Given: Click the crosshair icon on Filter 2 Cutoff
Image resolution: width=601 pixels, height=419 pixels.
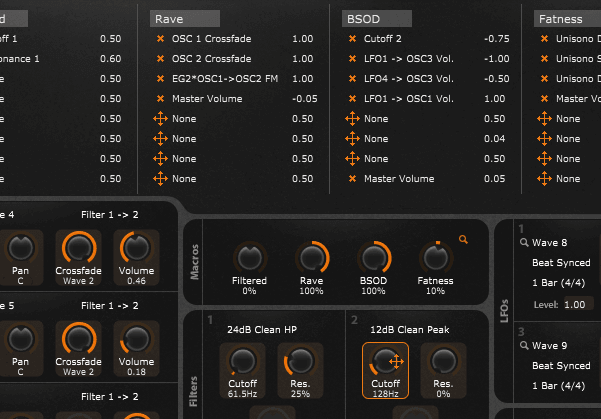Looking at the screenshot, I should [x=395, y=361].
